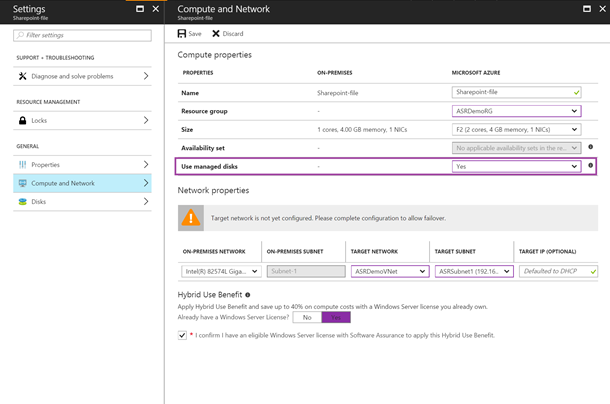Close the Settings blade
This screenshot has width=610, height=404.
156,9
